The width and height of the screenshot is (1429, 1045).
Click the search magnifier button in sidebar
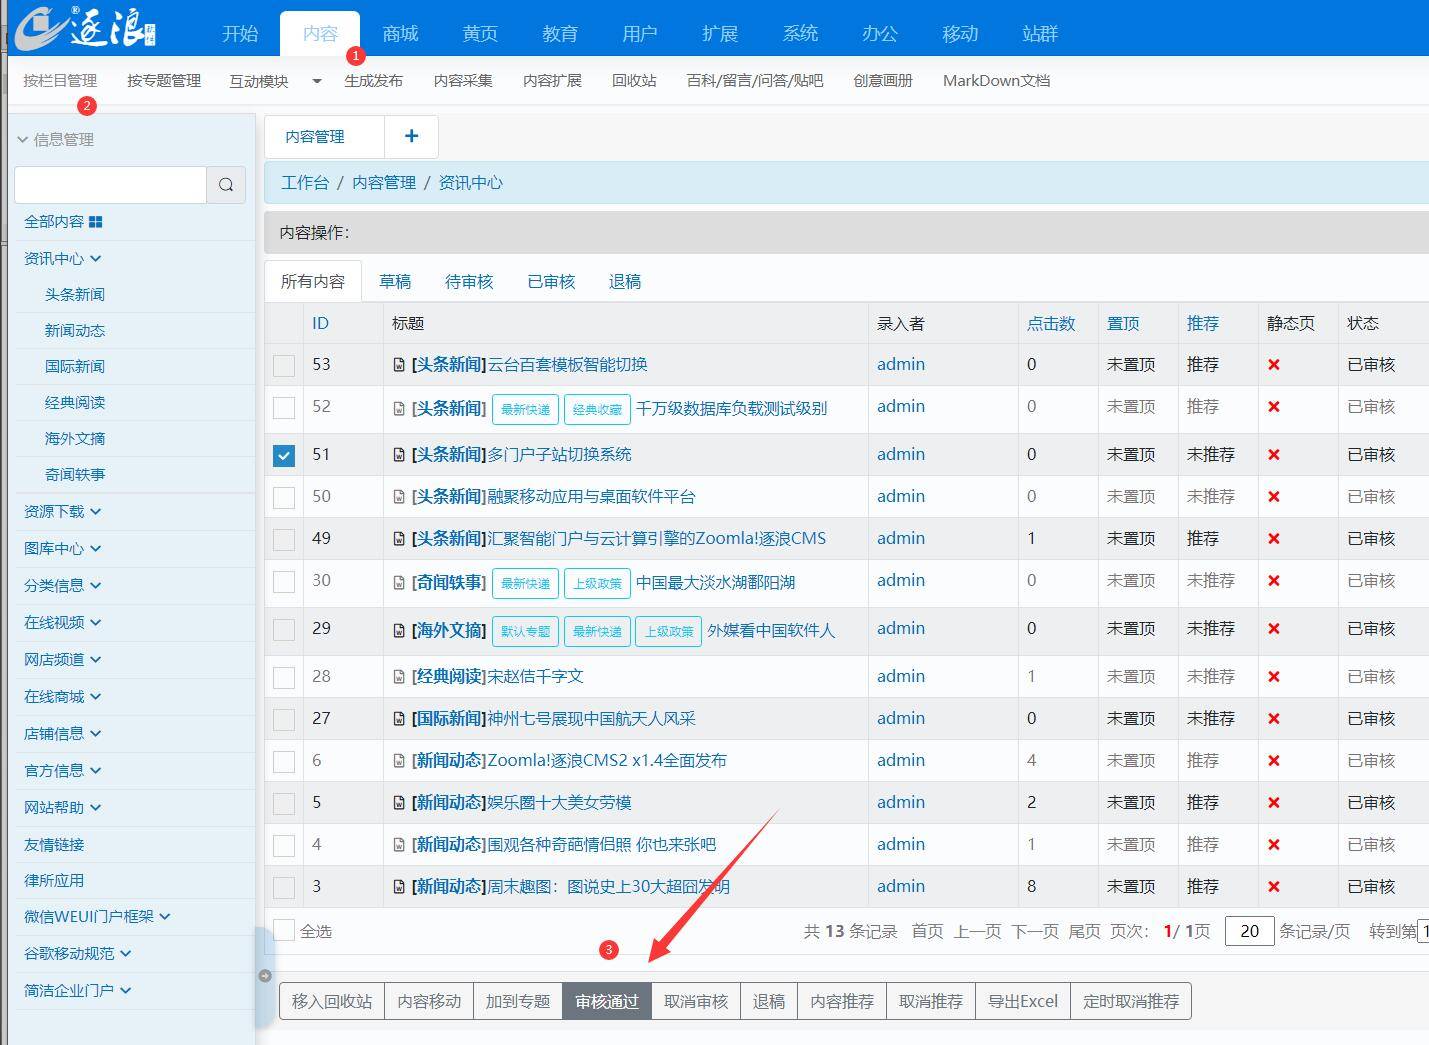[226, 185]
